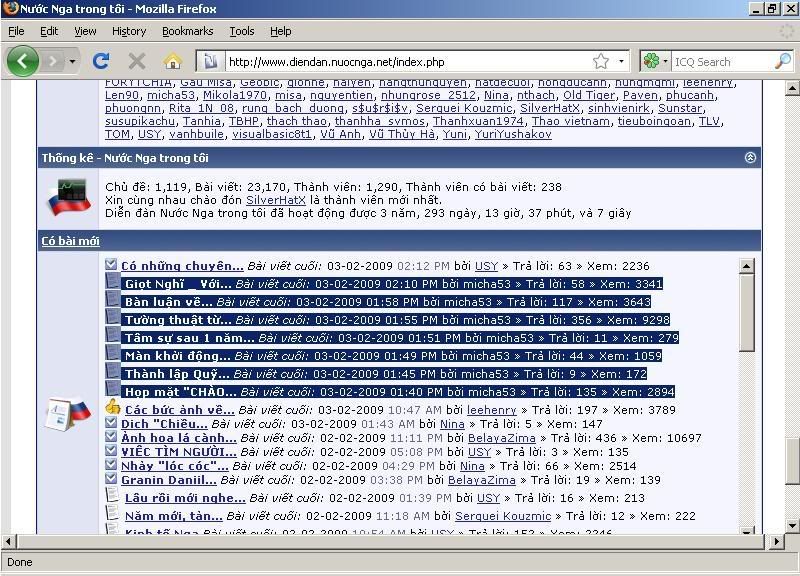Click the Home toolbar icon

click(x=173, y=61)
